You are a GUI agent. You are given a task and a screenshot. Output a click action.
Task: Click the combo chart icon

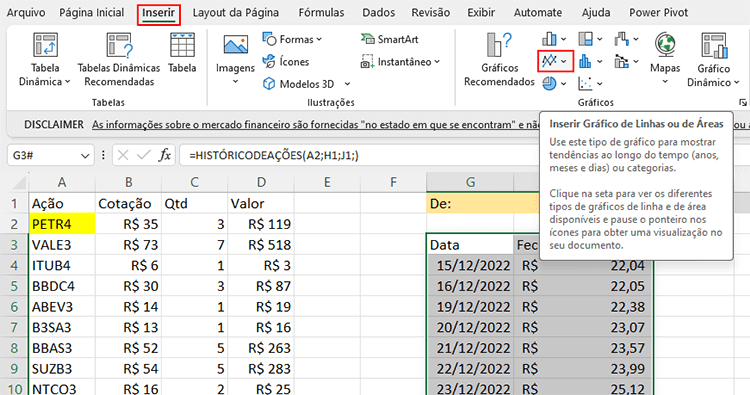(x=621, y=61)
